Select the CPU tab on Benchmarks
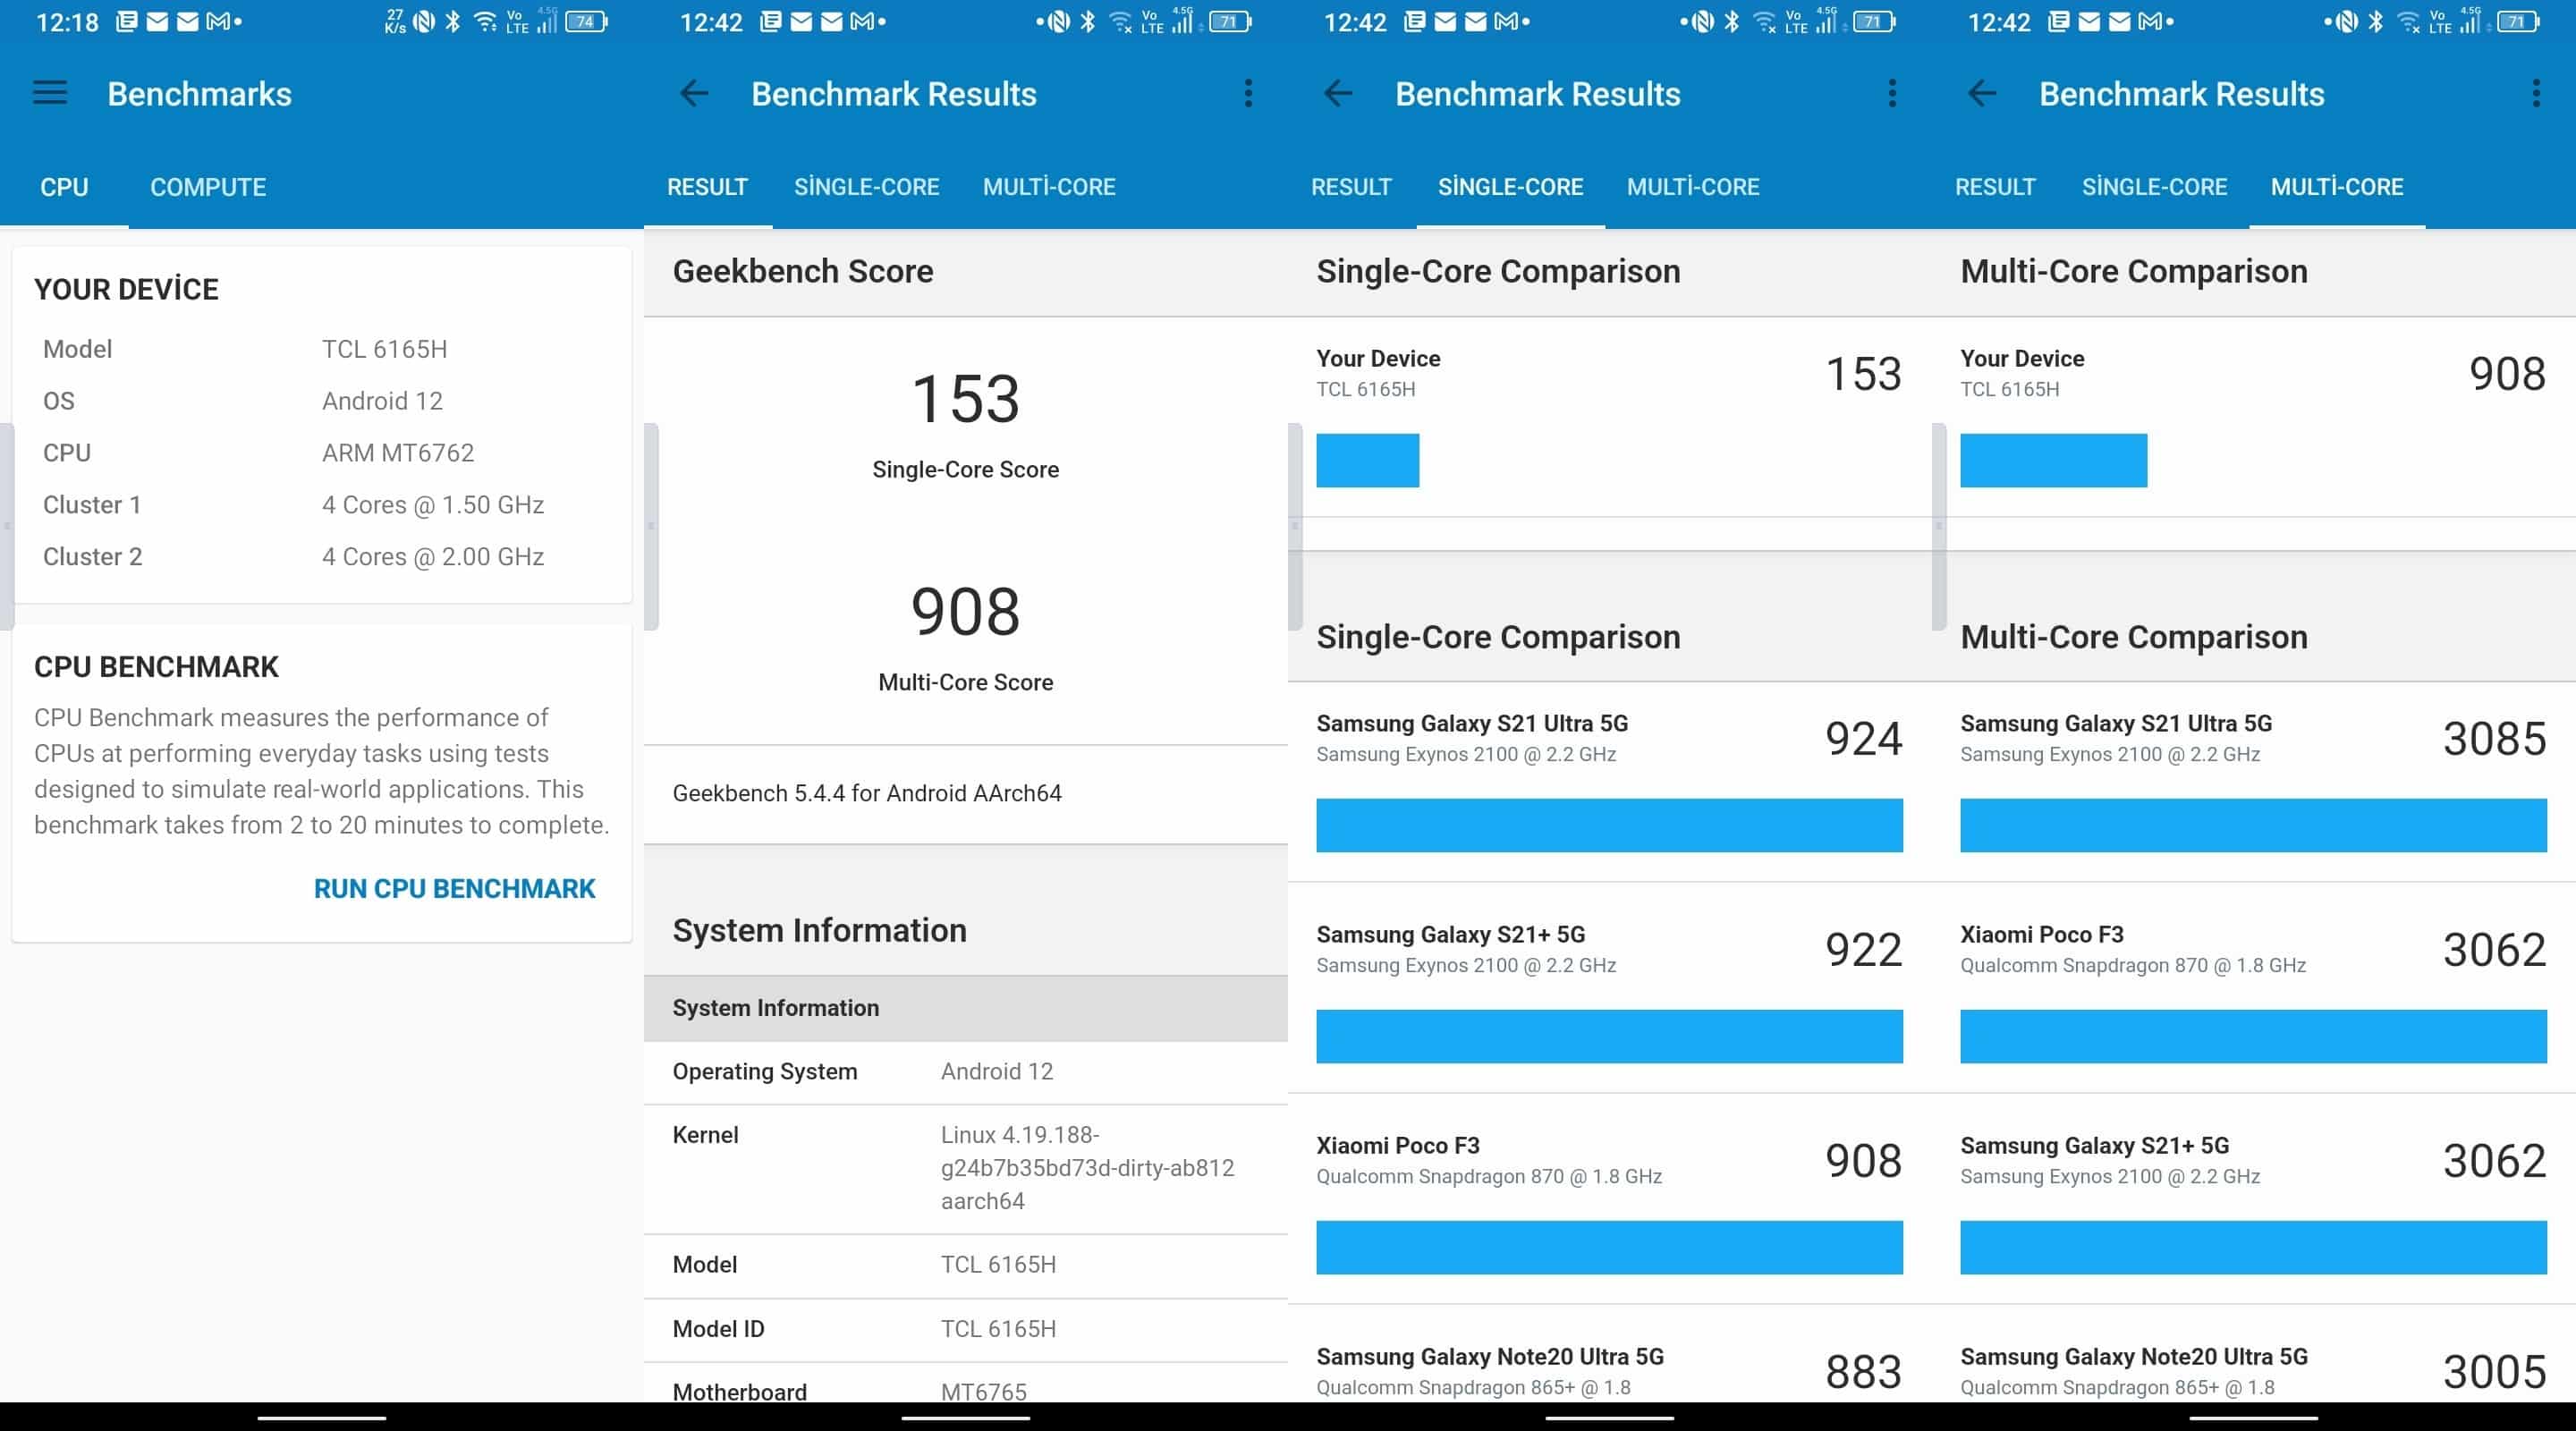Image resolution: width=2576 pixels, height=1431 pixels. click(x=64, y=187)
